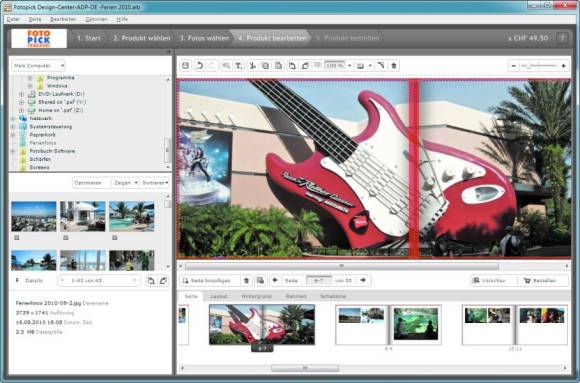This screenshot has height=383, width=580.
Task: Open the Zeigen dropdown
Action: pos(125,183)
